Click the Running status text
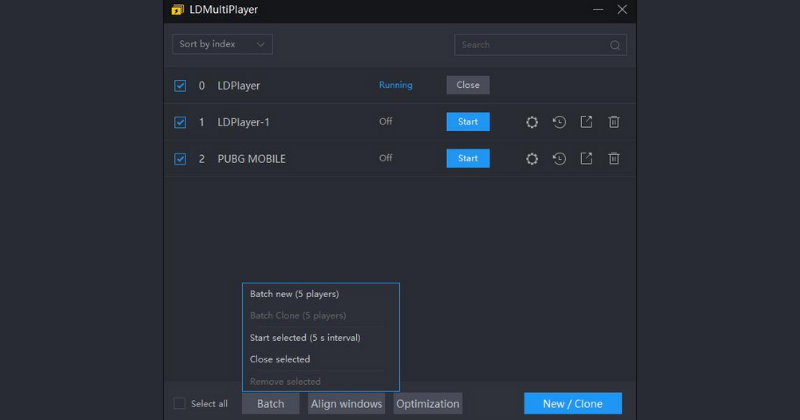The height and width of the screenshot is (420, 800). pyautogui.click(x=395, y=85)
